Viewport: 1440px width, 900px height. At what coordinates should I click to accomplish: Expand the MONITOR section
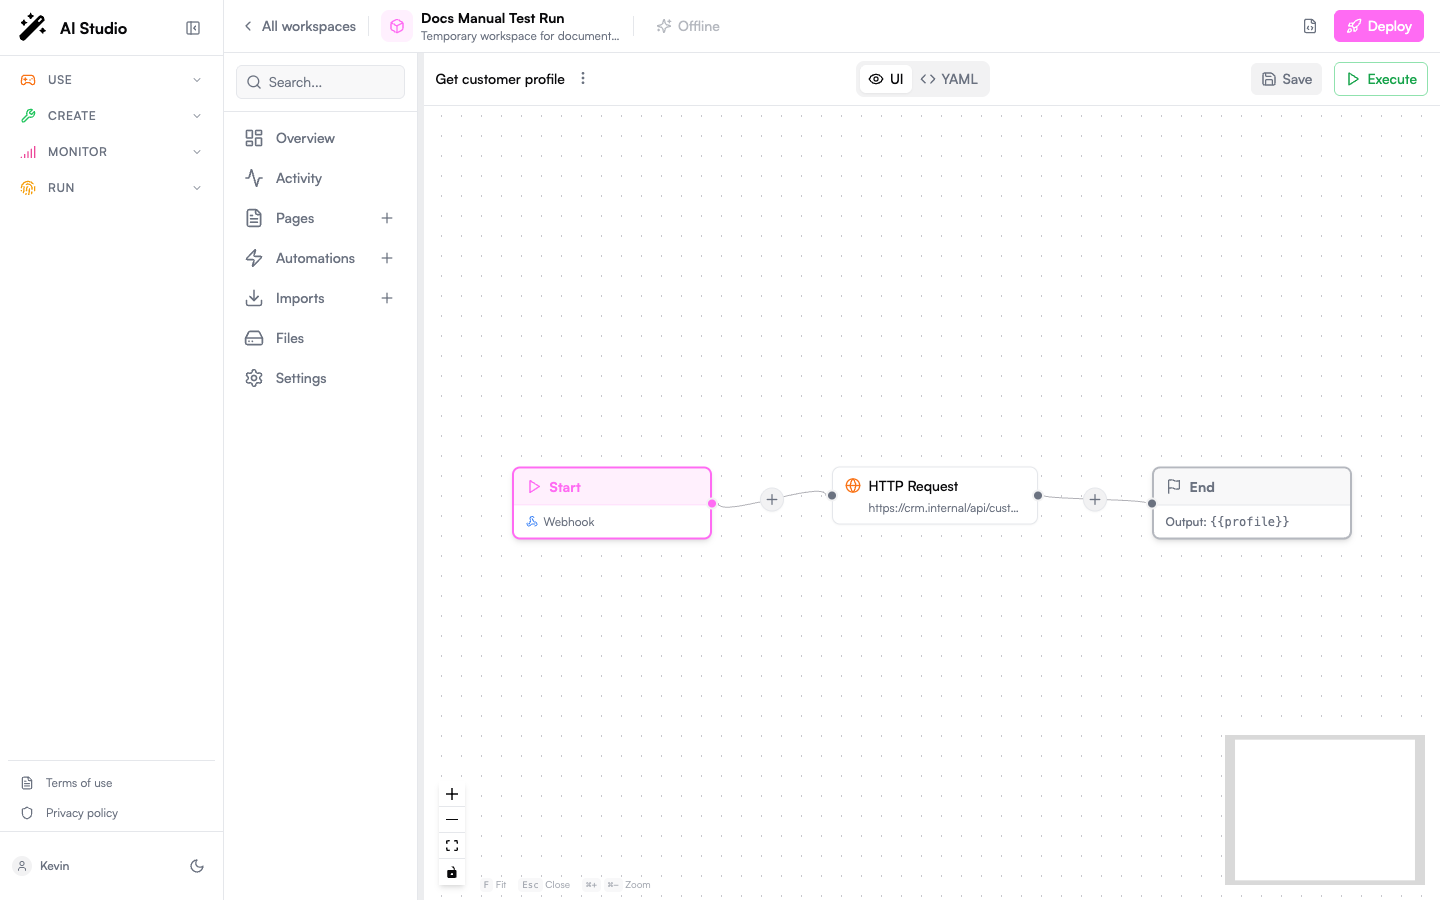(x=111, y=152)
